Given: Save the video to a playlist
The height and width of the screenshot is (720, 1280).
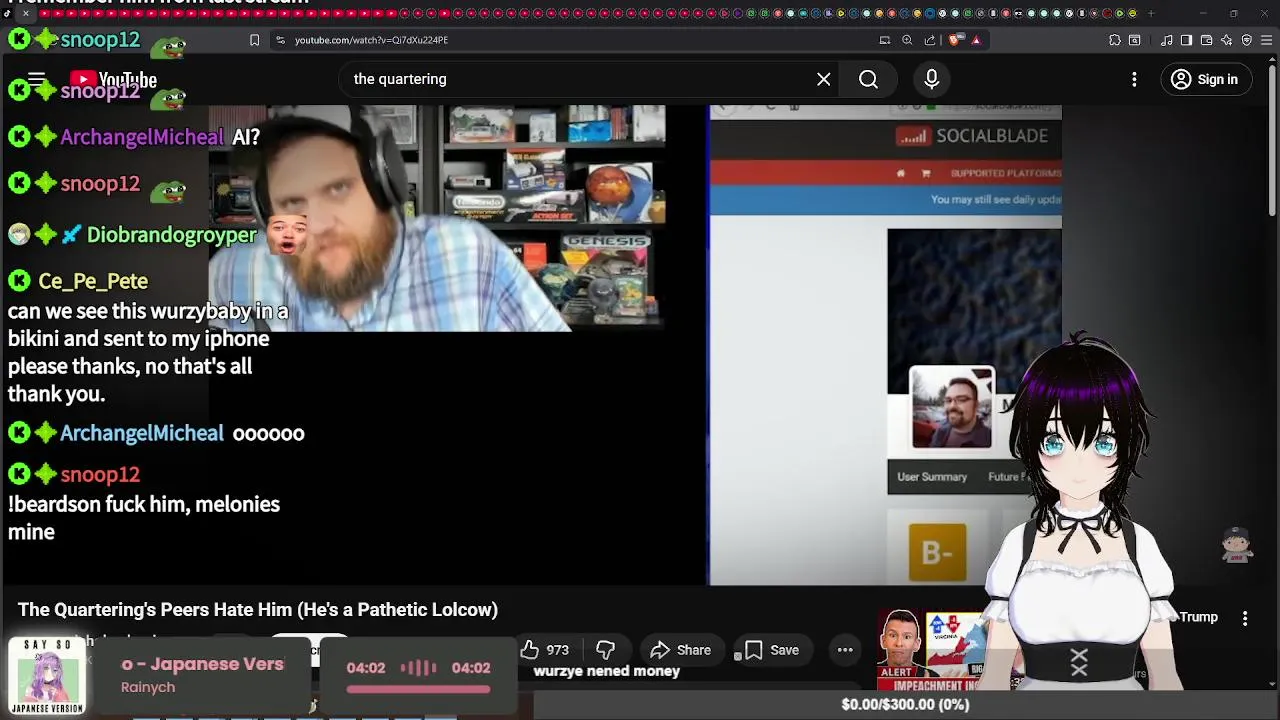Looking at the screenshot, I should pyautogui.click(x=771, y=650).
